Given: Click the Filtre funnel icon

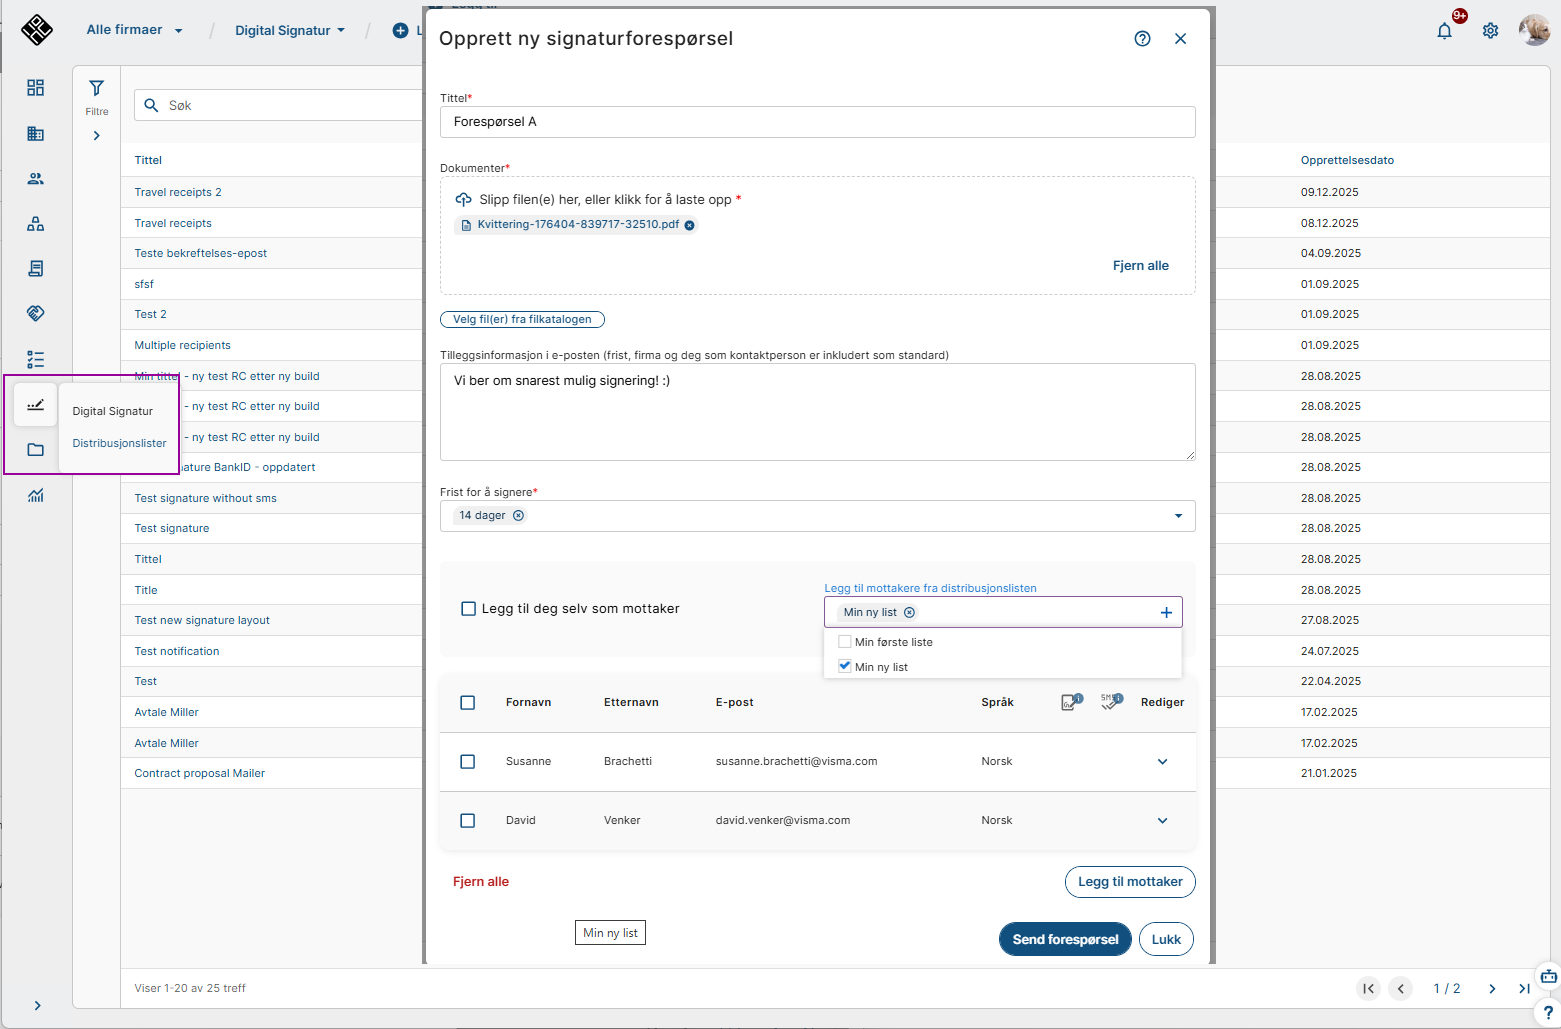Looking at the screenshot, I should point(97,89).
